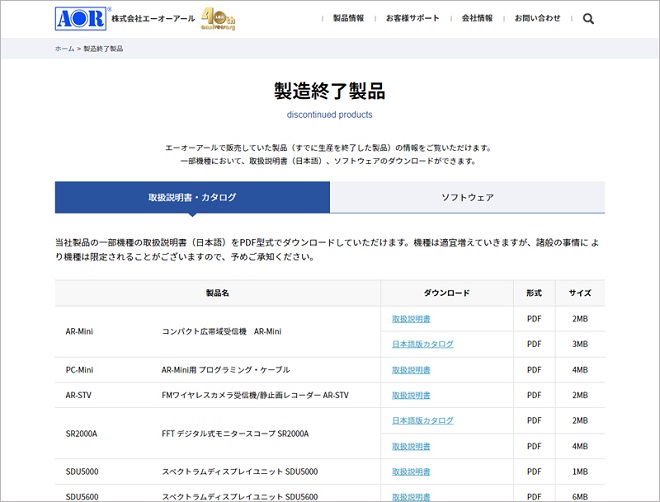Click the 40th anniversary badge
The image size is (660, 502).
tap(218, 19)
